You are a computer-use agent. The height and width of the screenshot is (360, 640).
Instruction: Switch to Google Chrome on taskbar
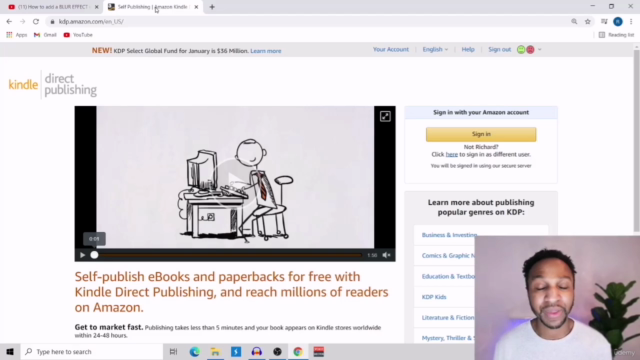(298, 351)
